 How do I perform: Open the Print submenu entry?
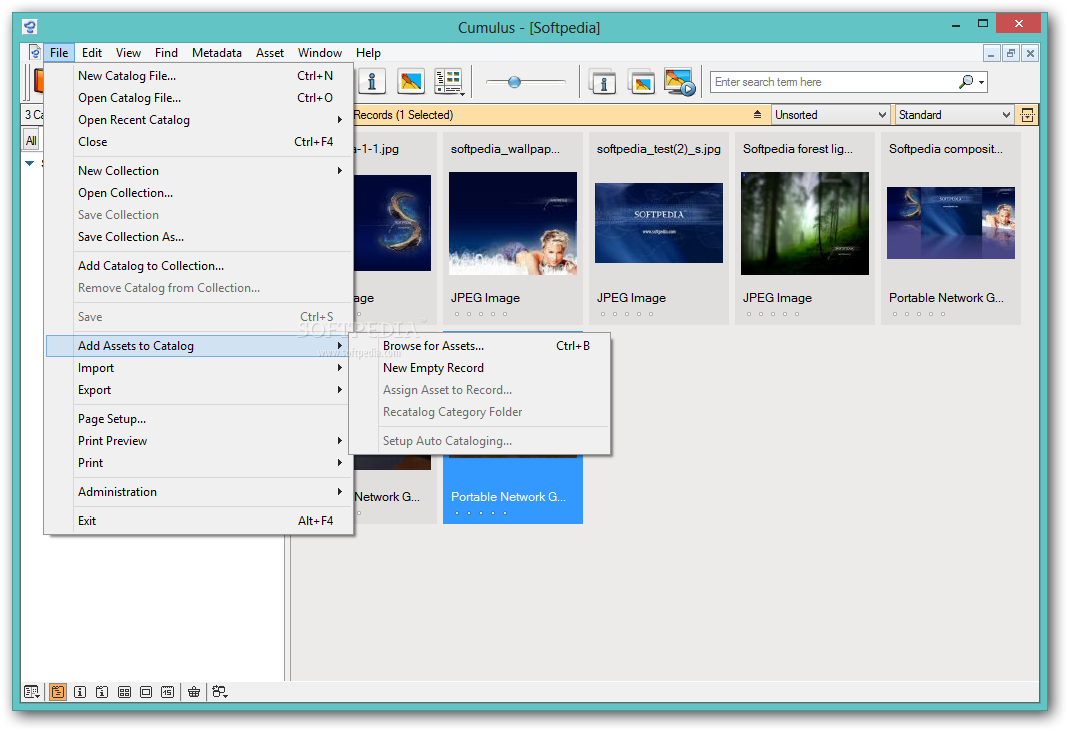(200, 463)
